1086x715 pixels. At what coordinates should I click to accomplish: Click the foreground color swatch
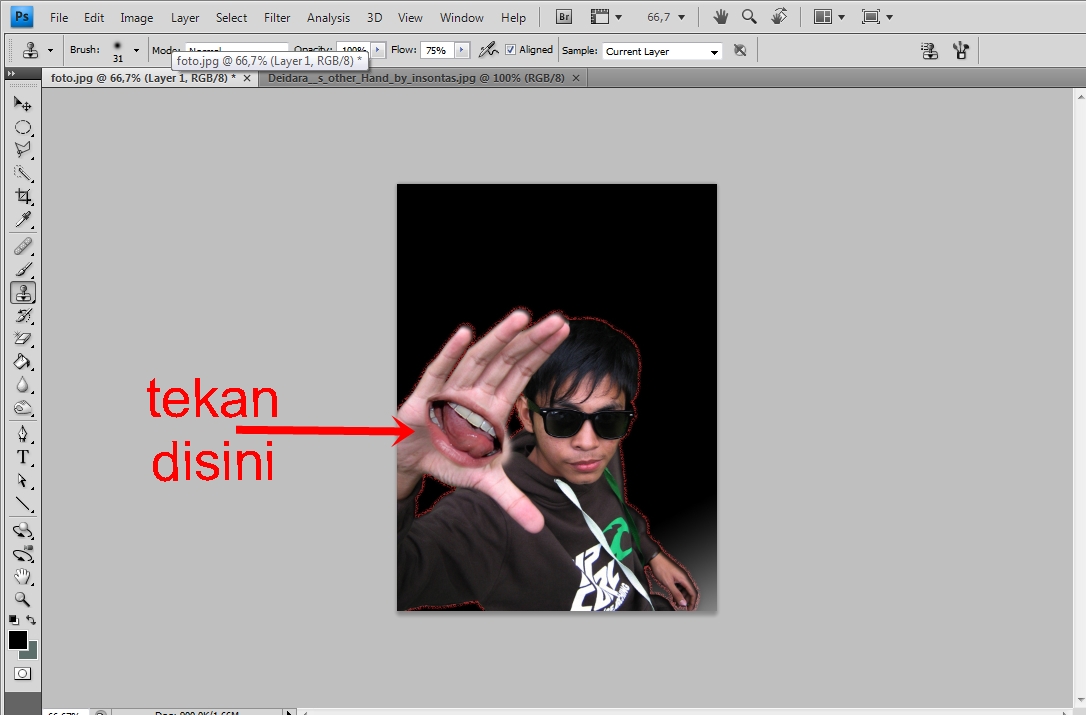point(17,639)
